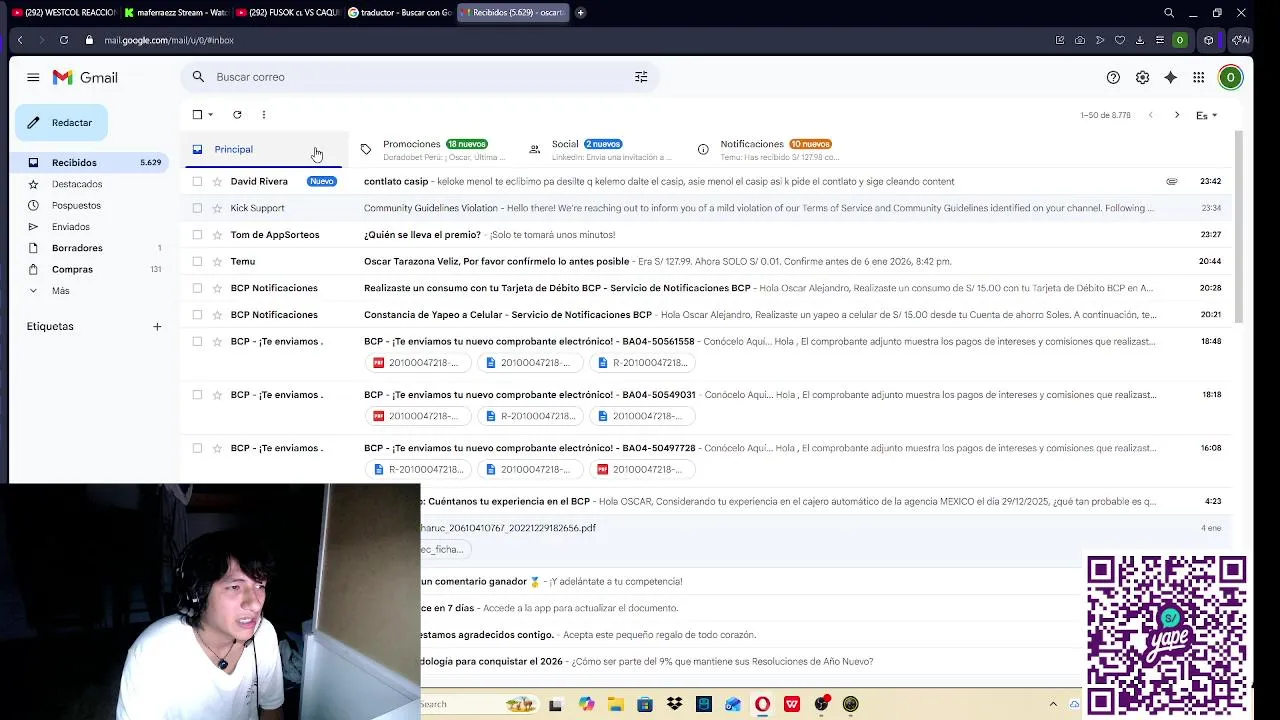The height and width of the screenshot is (720, 1280).
Task: Click the Redactar compose button
Action: tap(61, 123)
